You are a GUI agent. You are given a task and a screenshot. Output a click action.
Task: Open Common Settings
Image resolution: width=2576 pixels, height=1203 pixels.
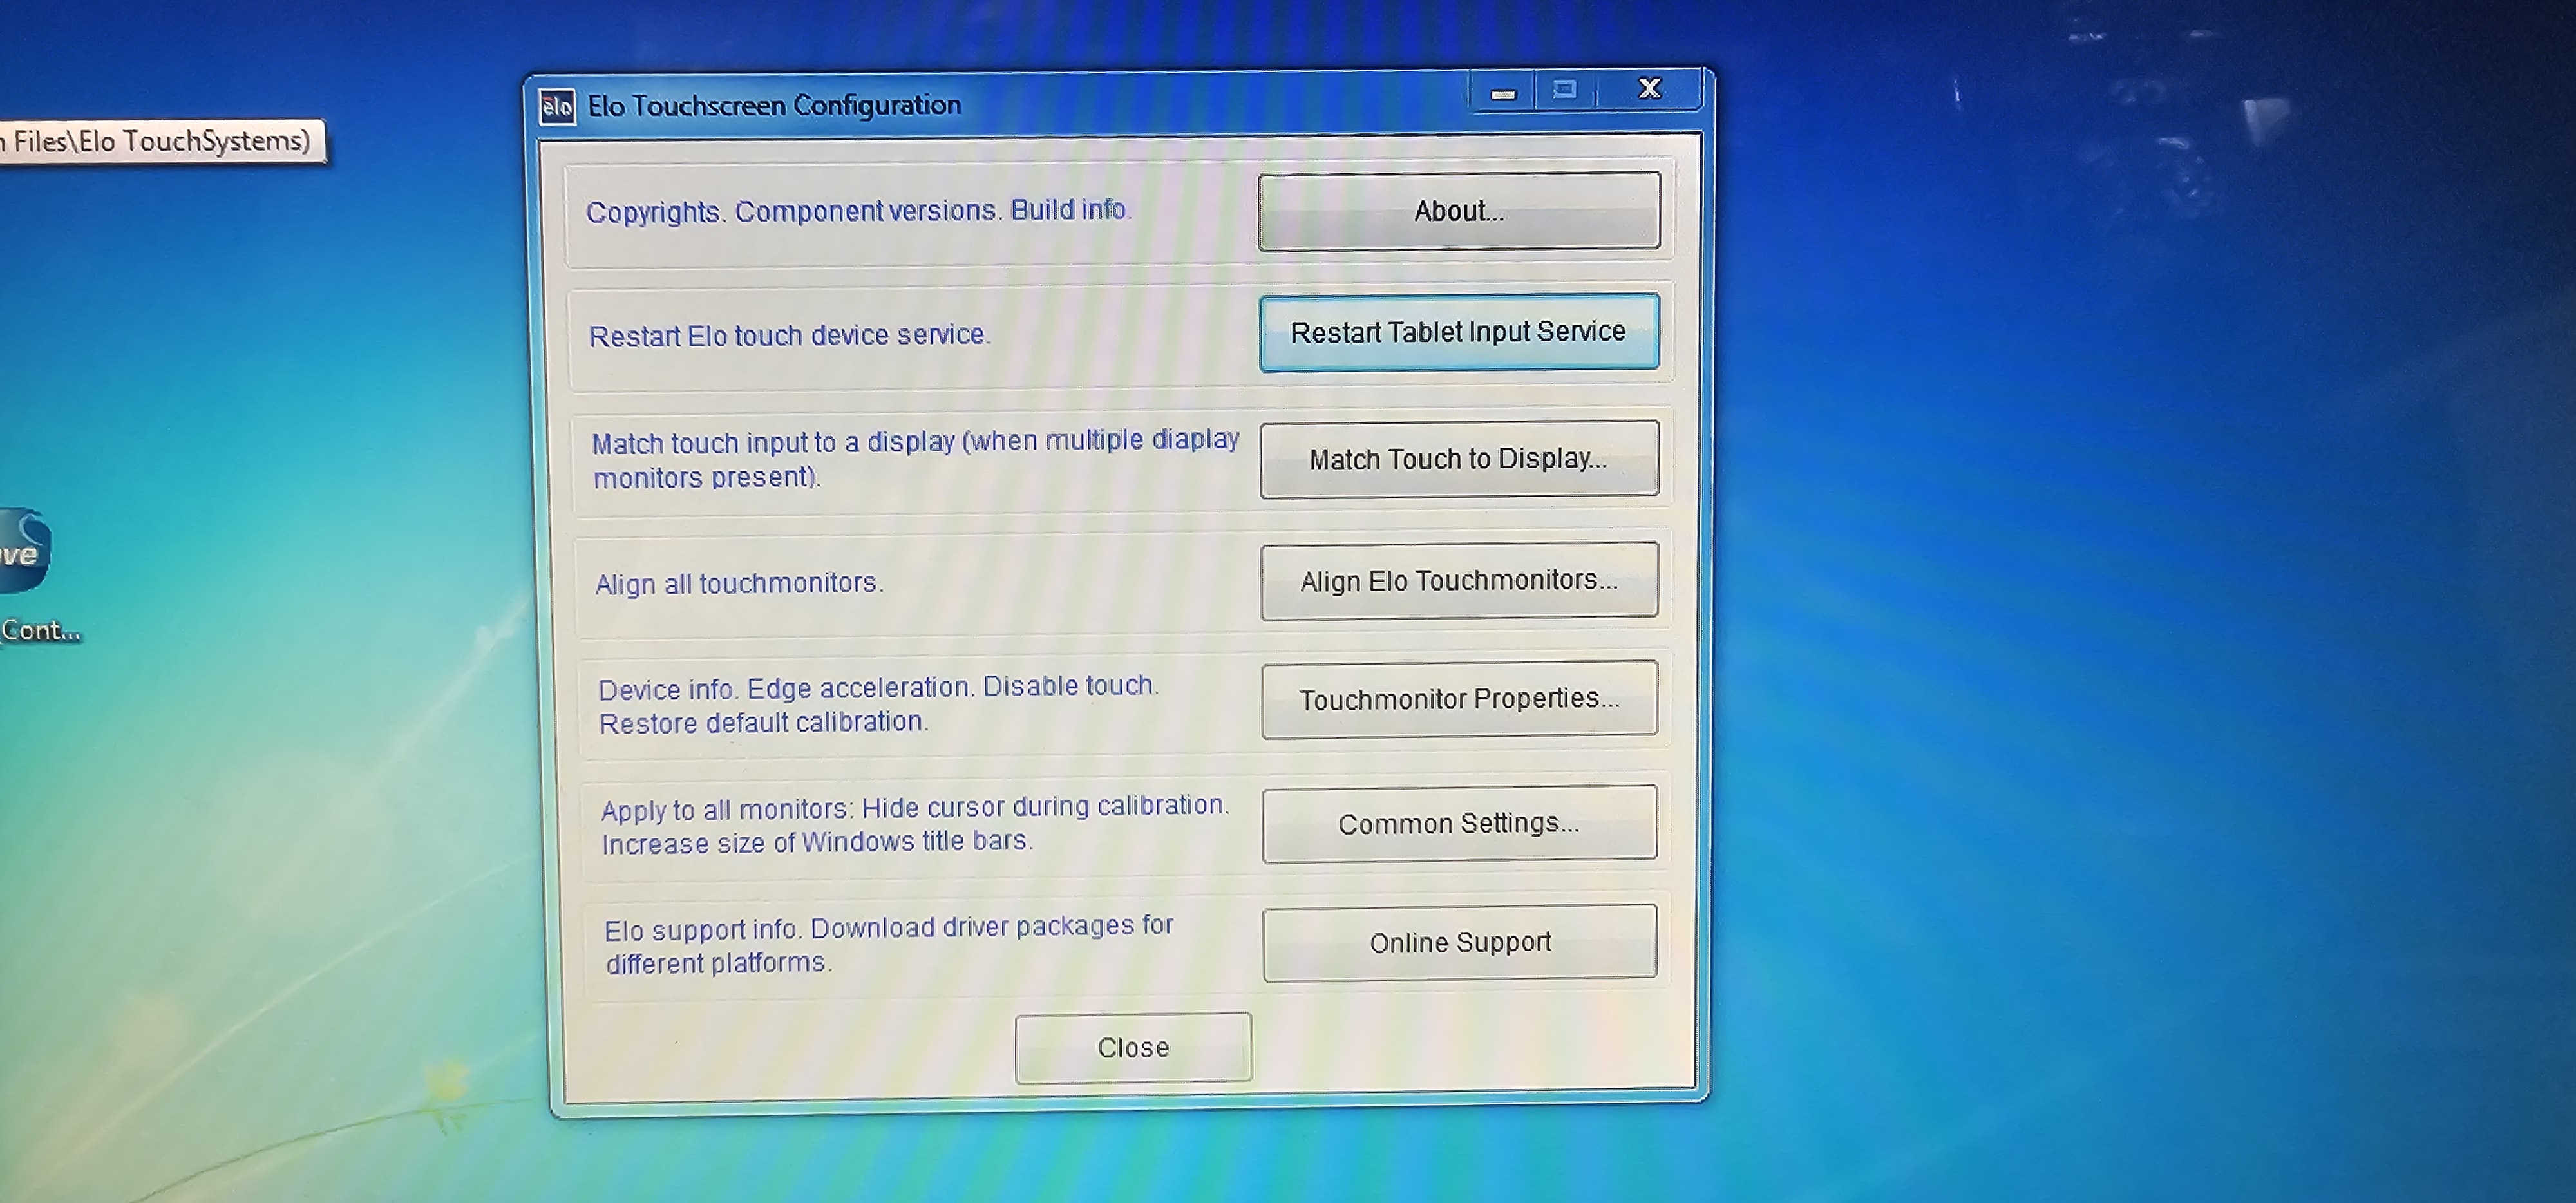pos(1459,823)
